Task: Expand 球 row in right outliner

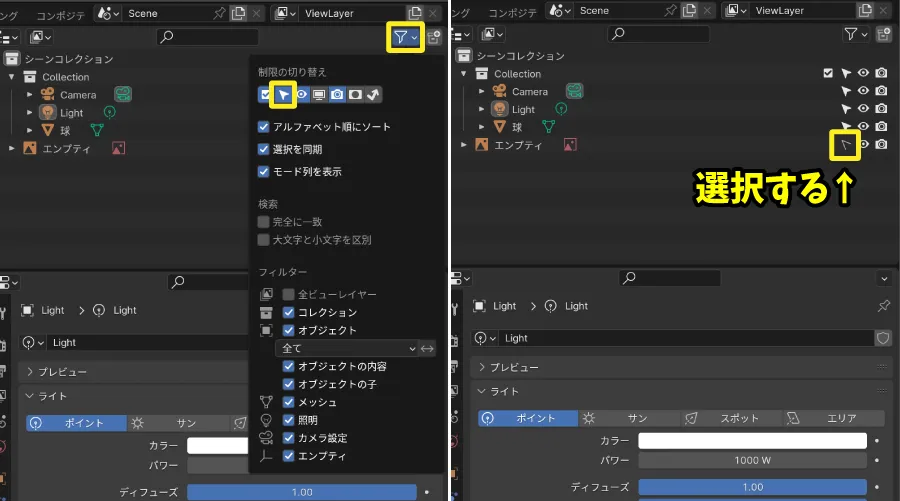Action: pos(482,127)
